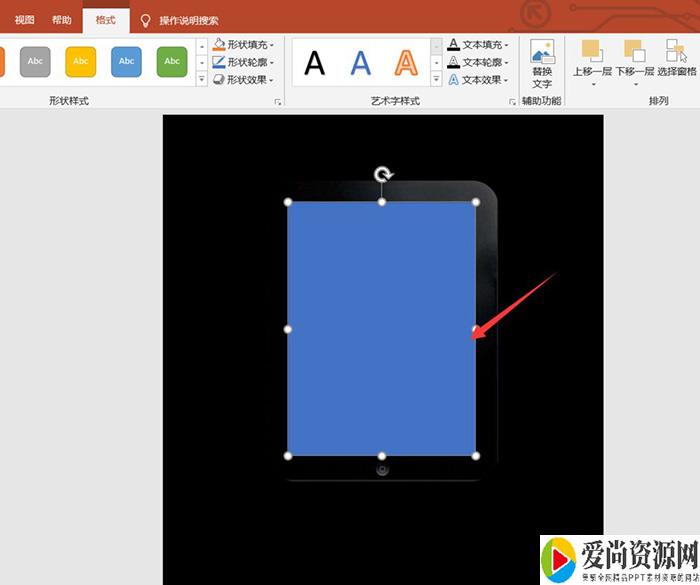Click the 替换文字 alt text button
This screenshot has height=585, width=700.
tap(542, 64)
